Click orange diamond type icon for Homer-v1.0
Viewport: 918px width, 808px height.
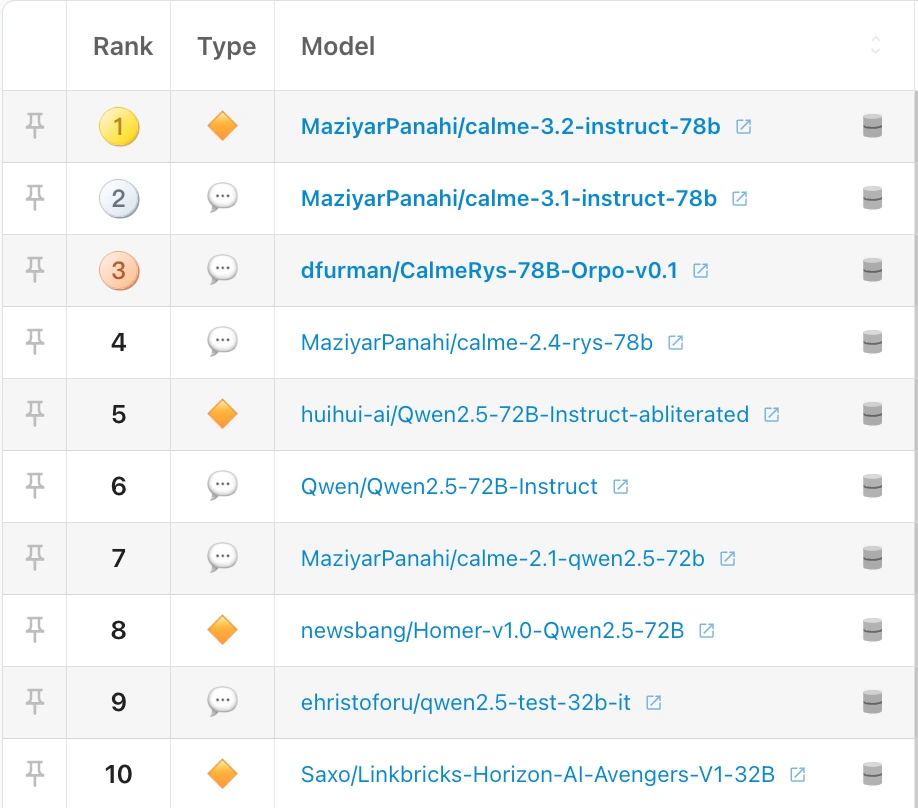point(222,630)
